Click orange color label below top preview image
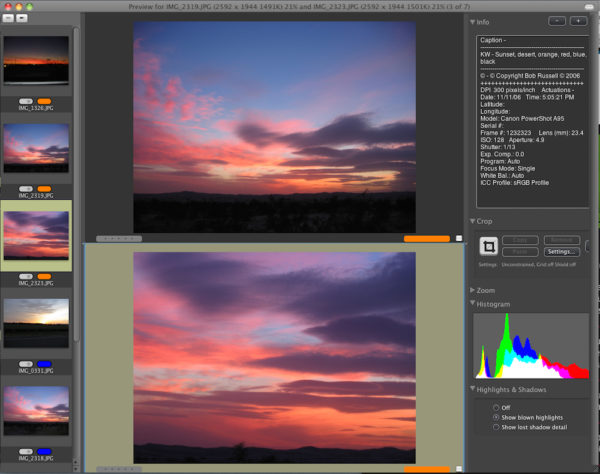600x474 pixels. pos(427,239)
